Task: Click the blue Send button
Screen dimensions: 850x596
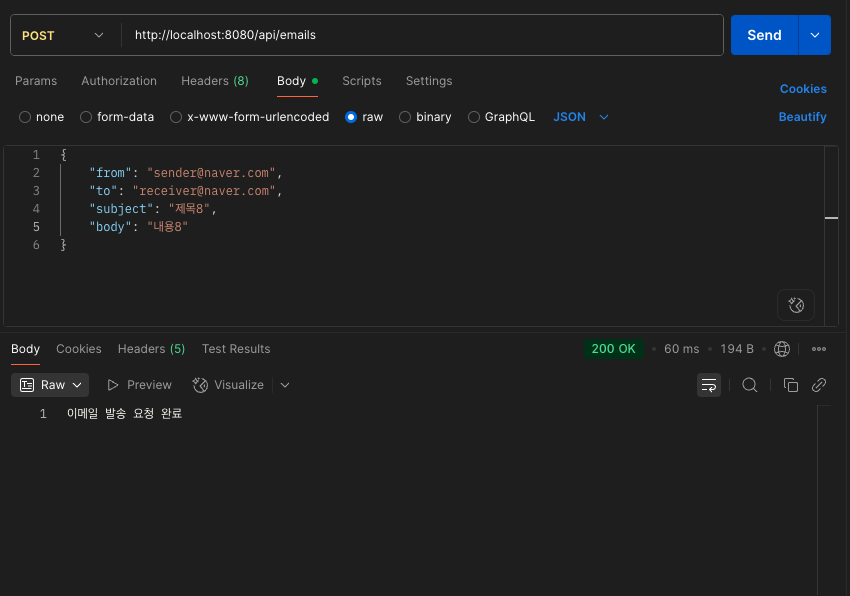Action: (x=764, y=35)
